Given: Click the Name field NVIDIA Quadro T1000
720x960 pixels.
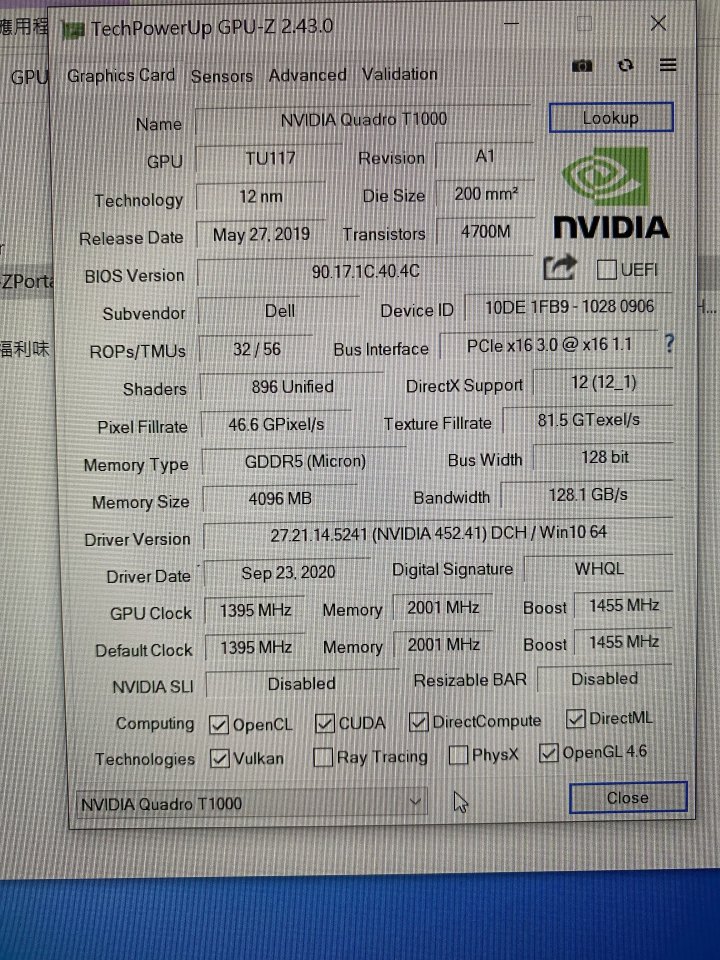Looking at the screenshot, I should 364,119.
